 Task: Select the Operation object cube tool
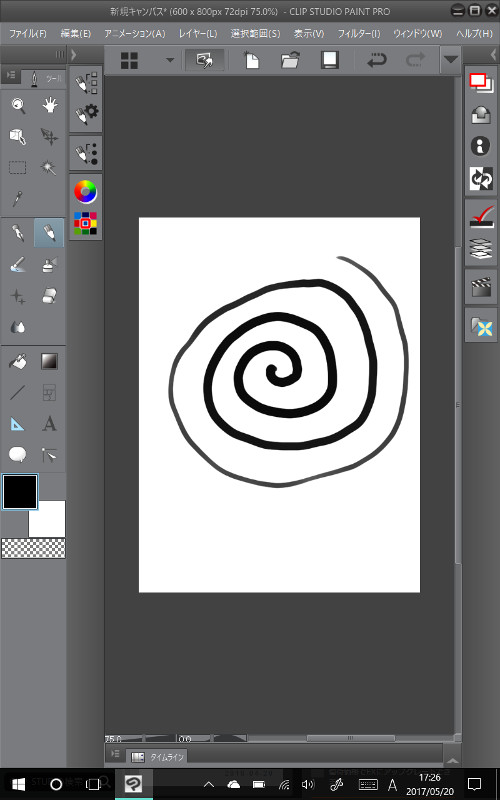[x=18, y=137]
